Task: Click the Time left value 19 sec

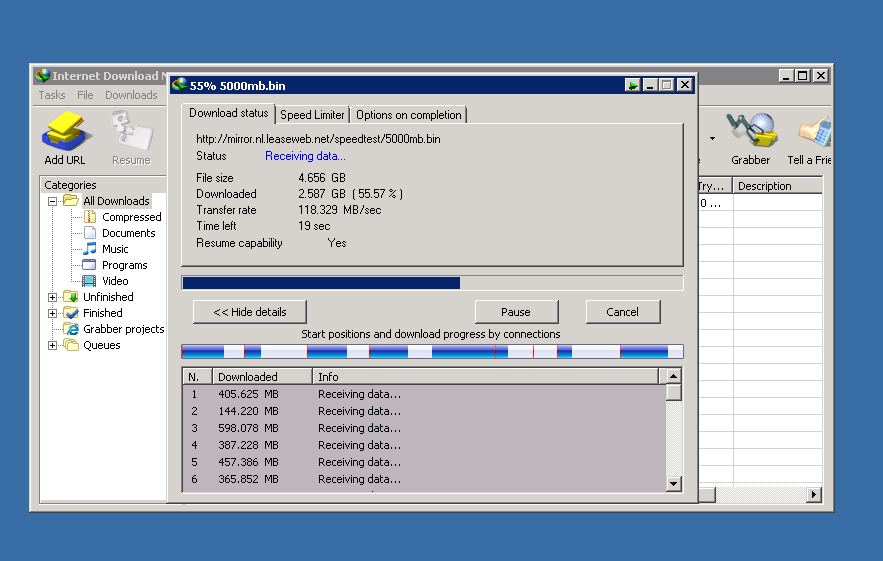Action: [x=314, y=226]
